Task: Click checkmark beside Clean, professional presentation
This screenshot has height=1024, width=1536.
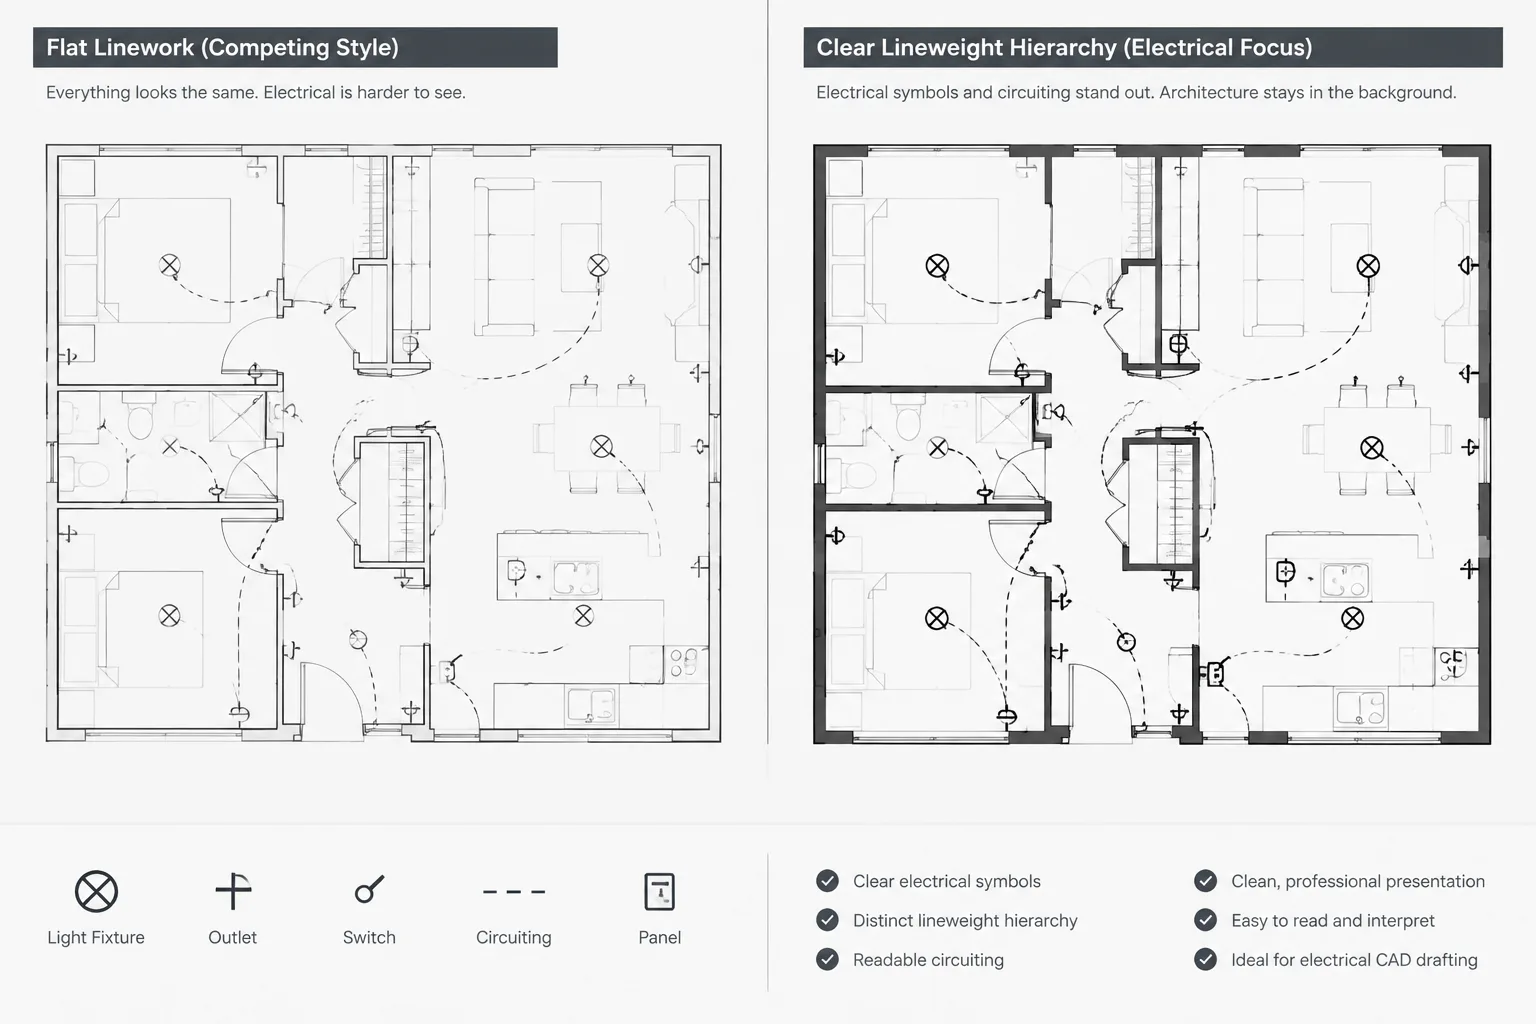Action: (1206, 881)
